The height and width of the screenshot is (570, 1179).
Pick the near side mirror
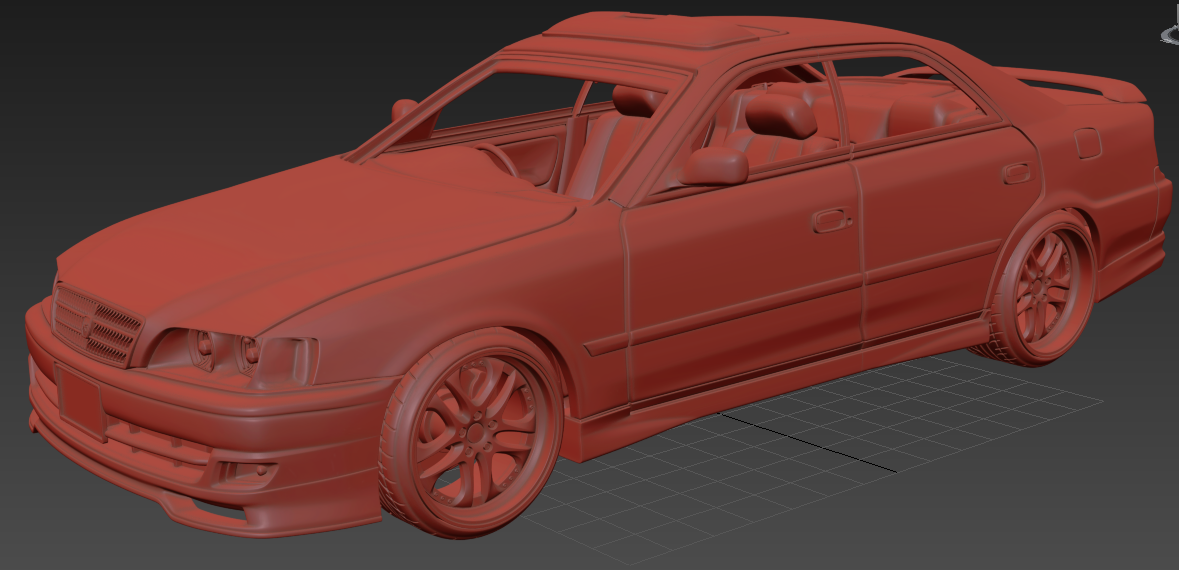pos(715,166)
